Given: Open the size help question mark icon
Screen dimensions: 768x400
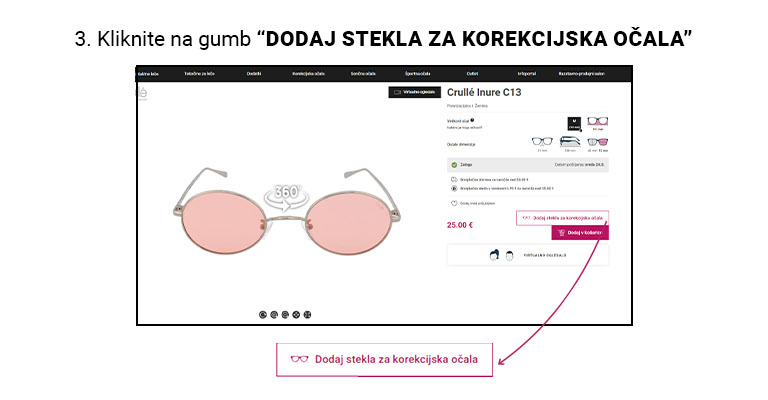Looking at the screenshot, I should pyautogui.click(x=472, y=120).
